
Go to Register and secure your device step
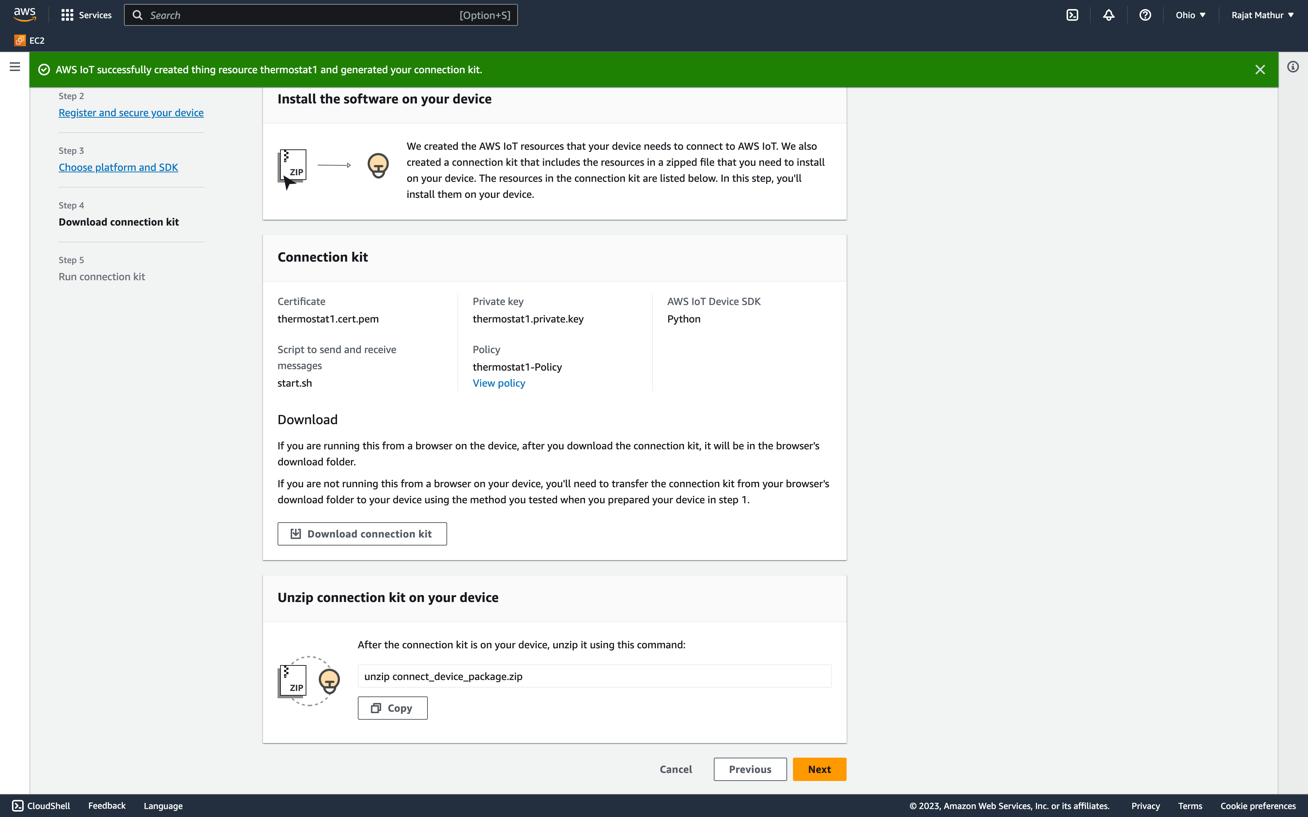[131, 113]
